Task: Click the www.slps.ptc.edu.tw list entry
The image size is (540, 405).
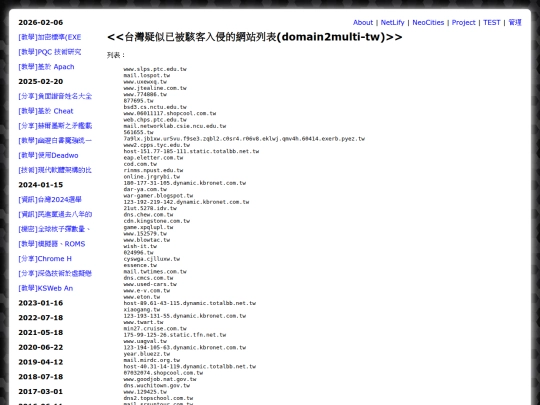Action: tap(155, 69)
